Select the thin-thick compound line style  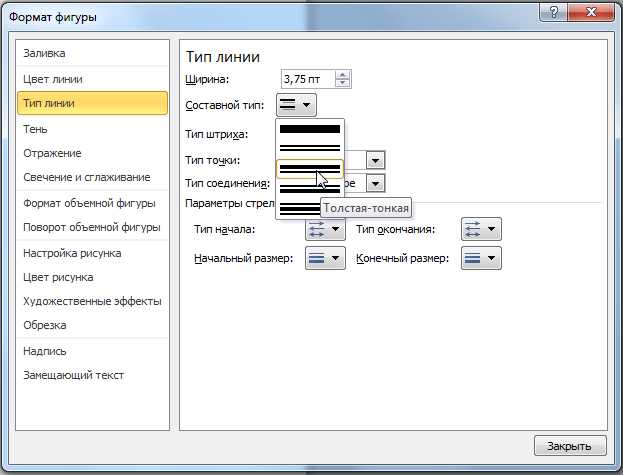click(310, 188)
